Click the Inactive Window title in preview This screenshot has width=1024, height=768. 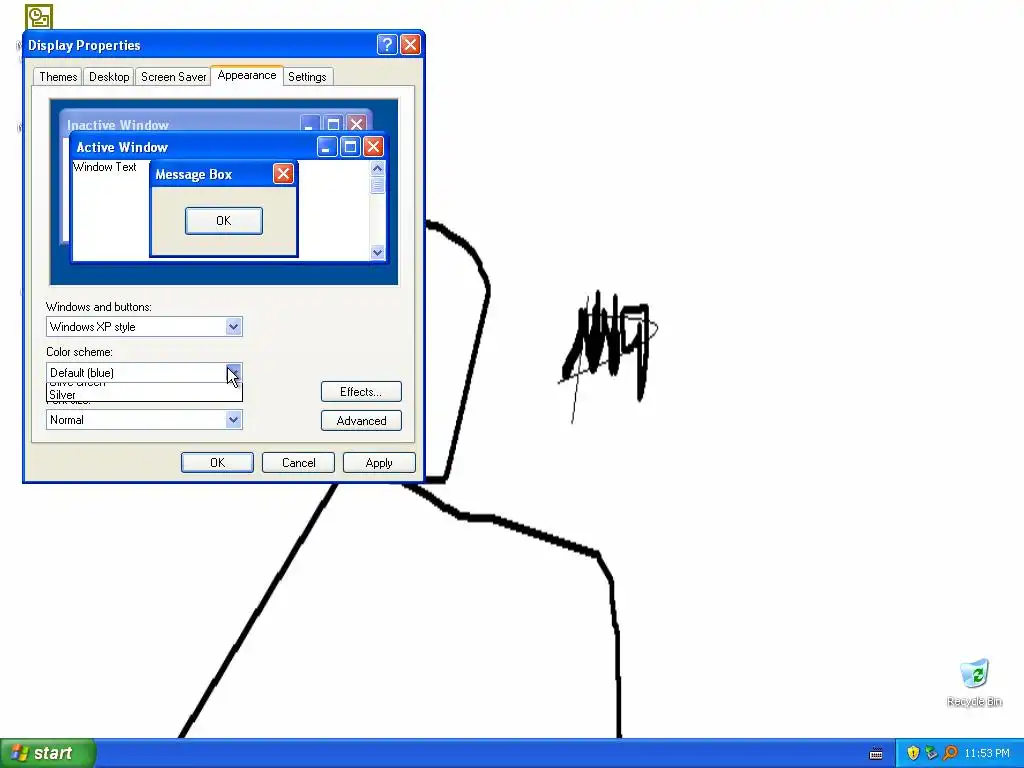tap(118, 125)
